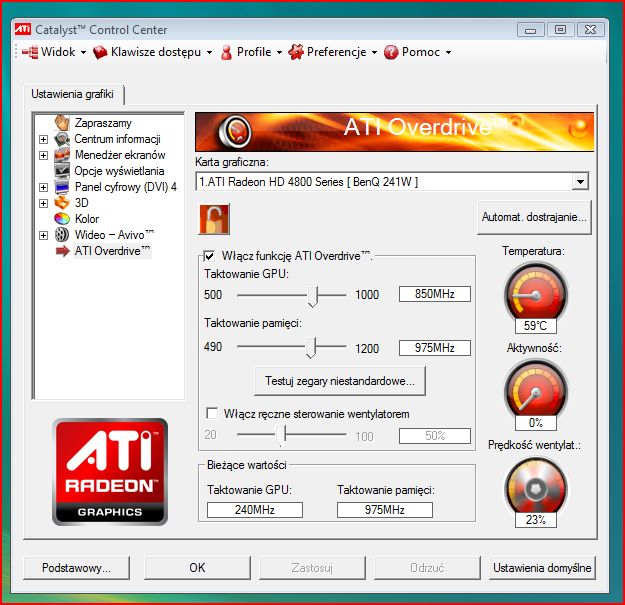Open the Profile dropdown arrow
Image resolution: width=625 pixels, height=605 pixels.
click(279, 52)
